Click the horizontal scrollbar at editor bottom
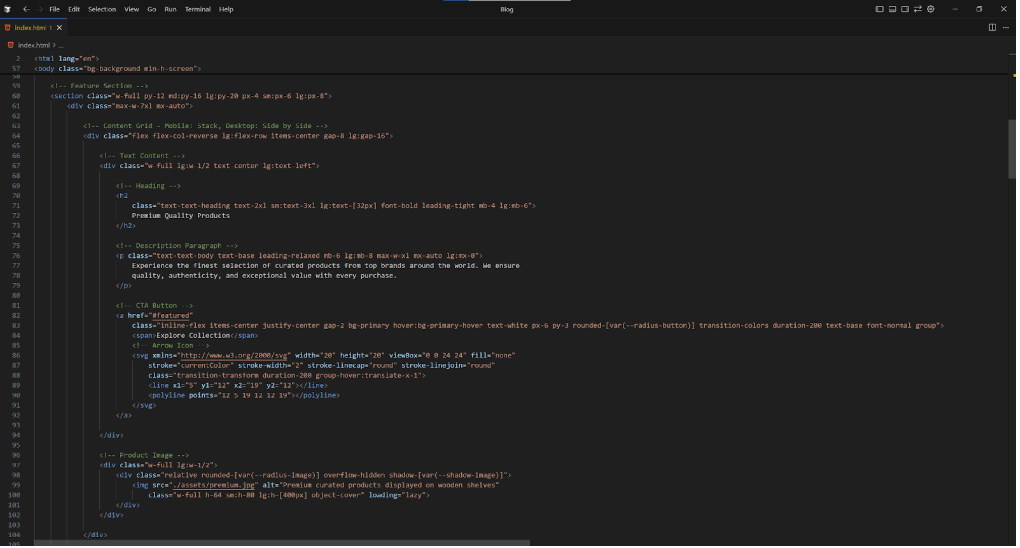 pos(280,543)
